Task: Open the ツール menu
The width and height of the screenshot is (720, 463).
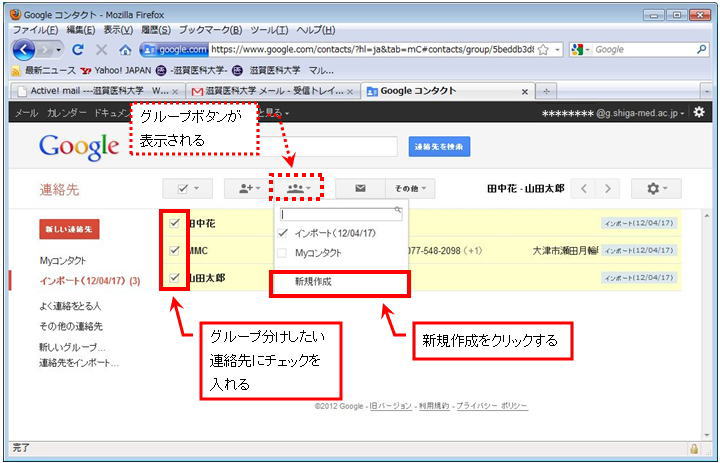Action: coord(269,30)
